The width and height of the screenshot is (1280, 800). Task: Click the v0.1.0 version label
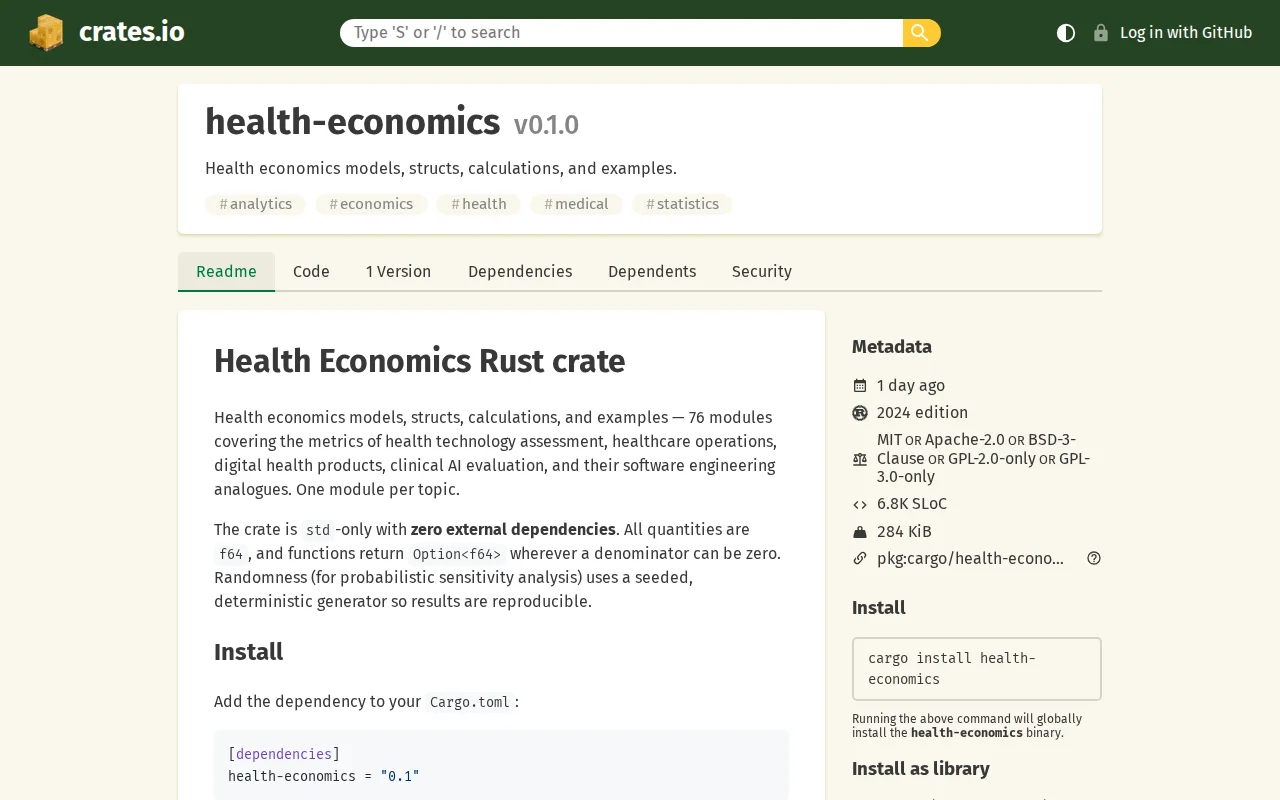point(546,126)
